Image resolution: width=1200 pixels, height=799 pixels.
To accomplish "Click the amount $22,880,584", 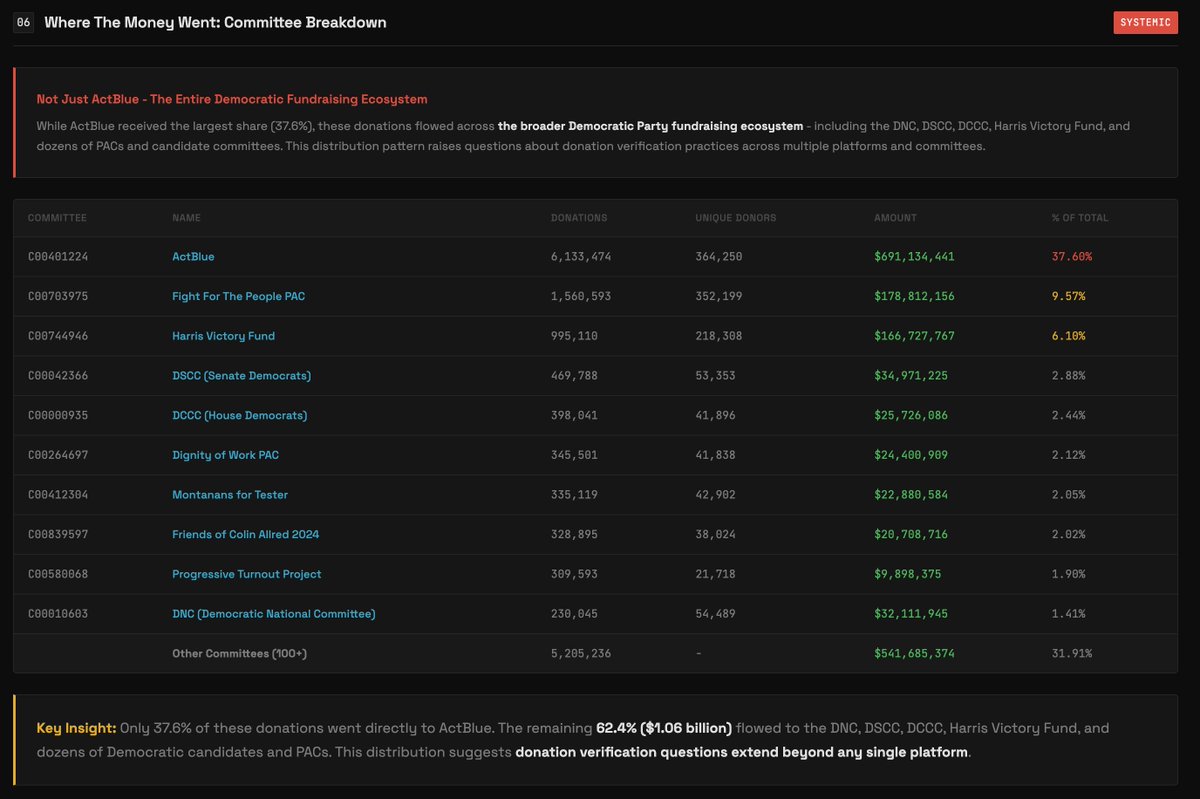I will coord(911,495).
